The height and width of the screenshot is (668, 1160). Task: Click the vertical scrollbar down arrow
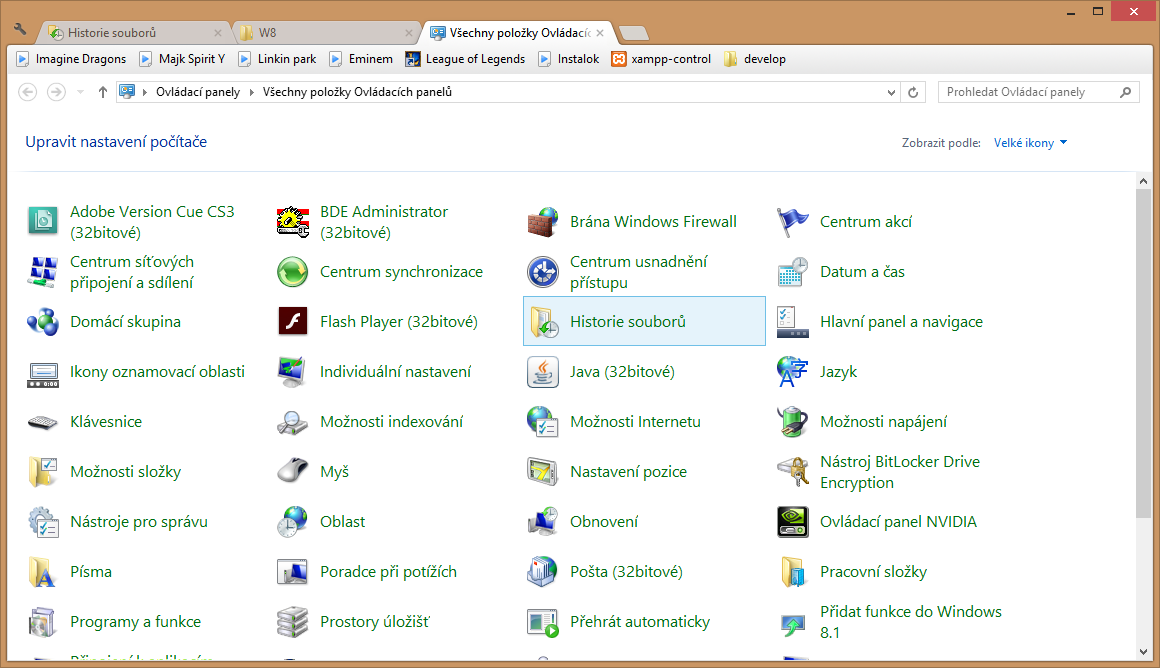click(1143, 652)
